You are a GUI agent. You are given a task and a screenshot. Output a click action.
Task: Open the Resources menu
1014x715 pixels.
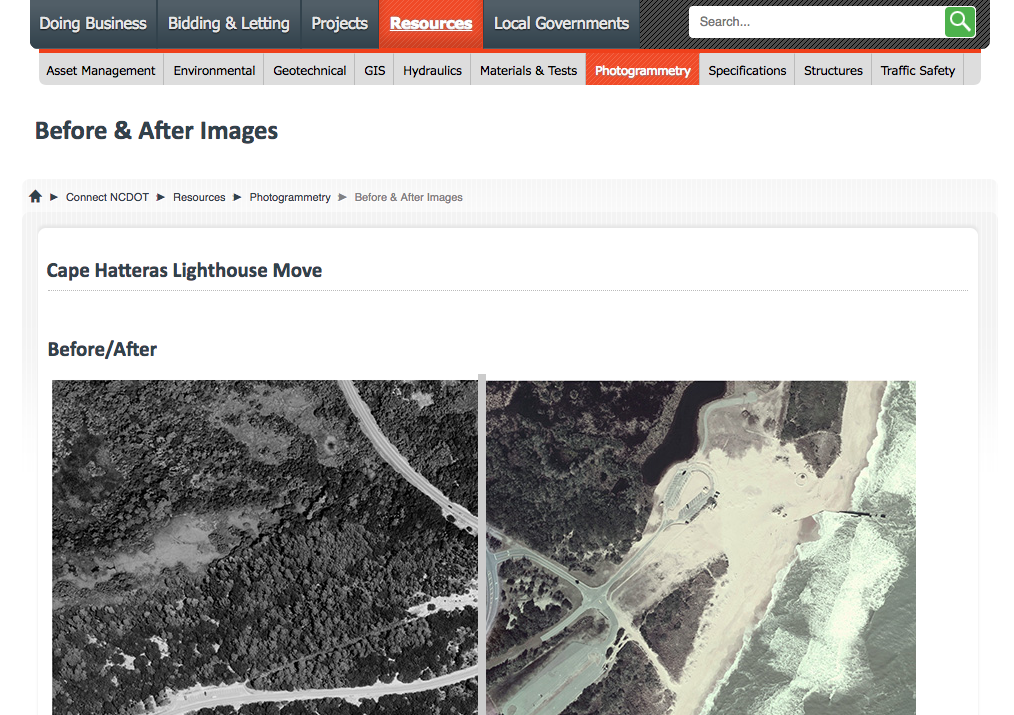tap(431, 24)
